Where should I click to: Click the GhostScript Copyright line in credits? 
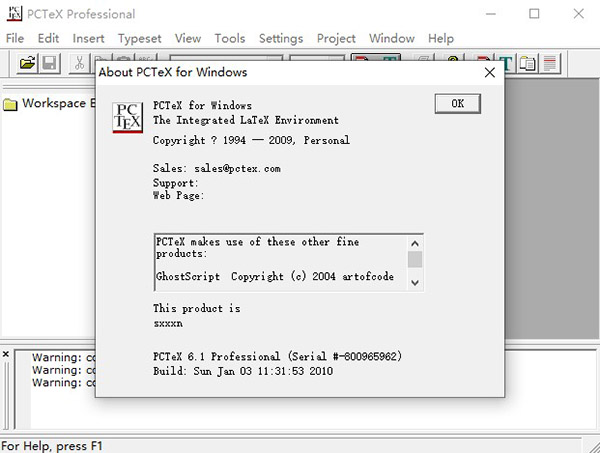274,276
